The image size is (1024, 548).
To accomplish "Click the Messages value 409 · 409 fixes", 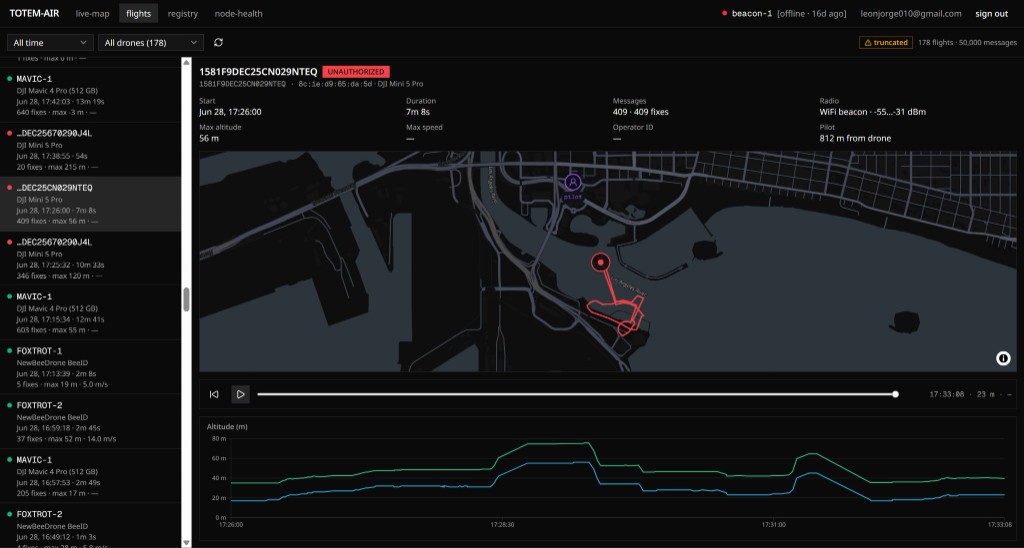I will click(x=640, y=112).
